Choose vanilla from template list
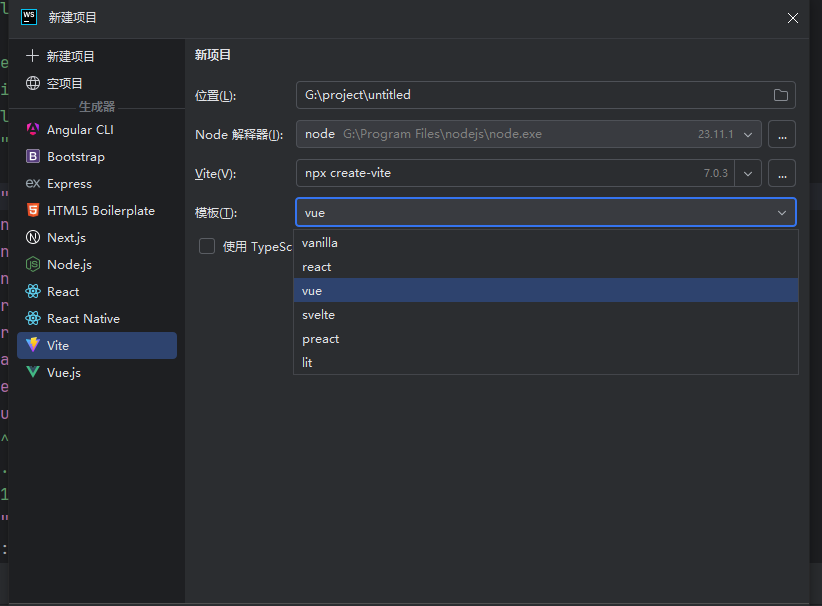822x606 pixels. point(546,243)
